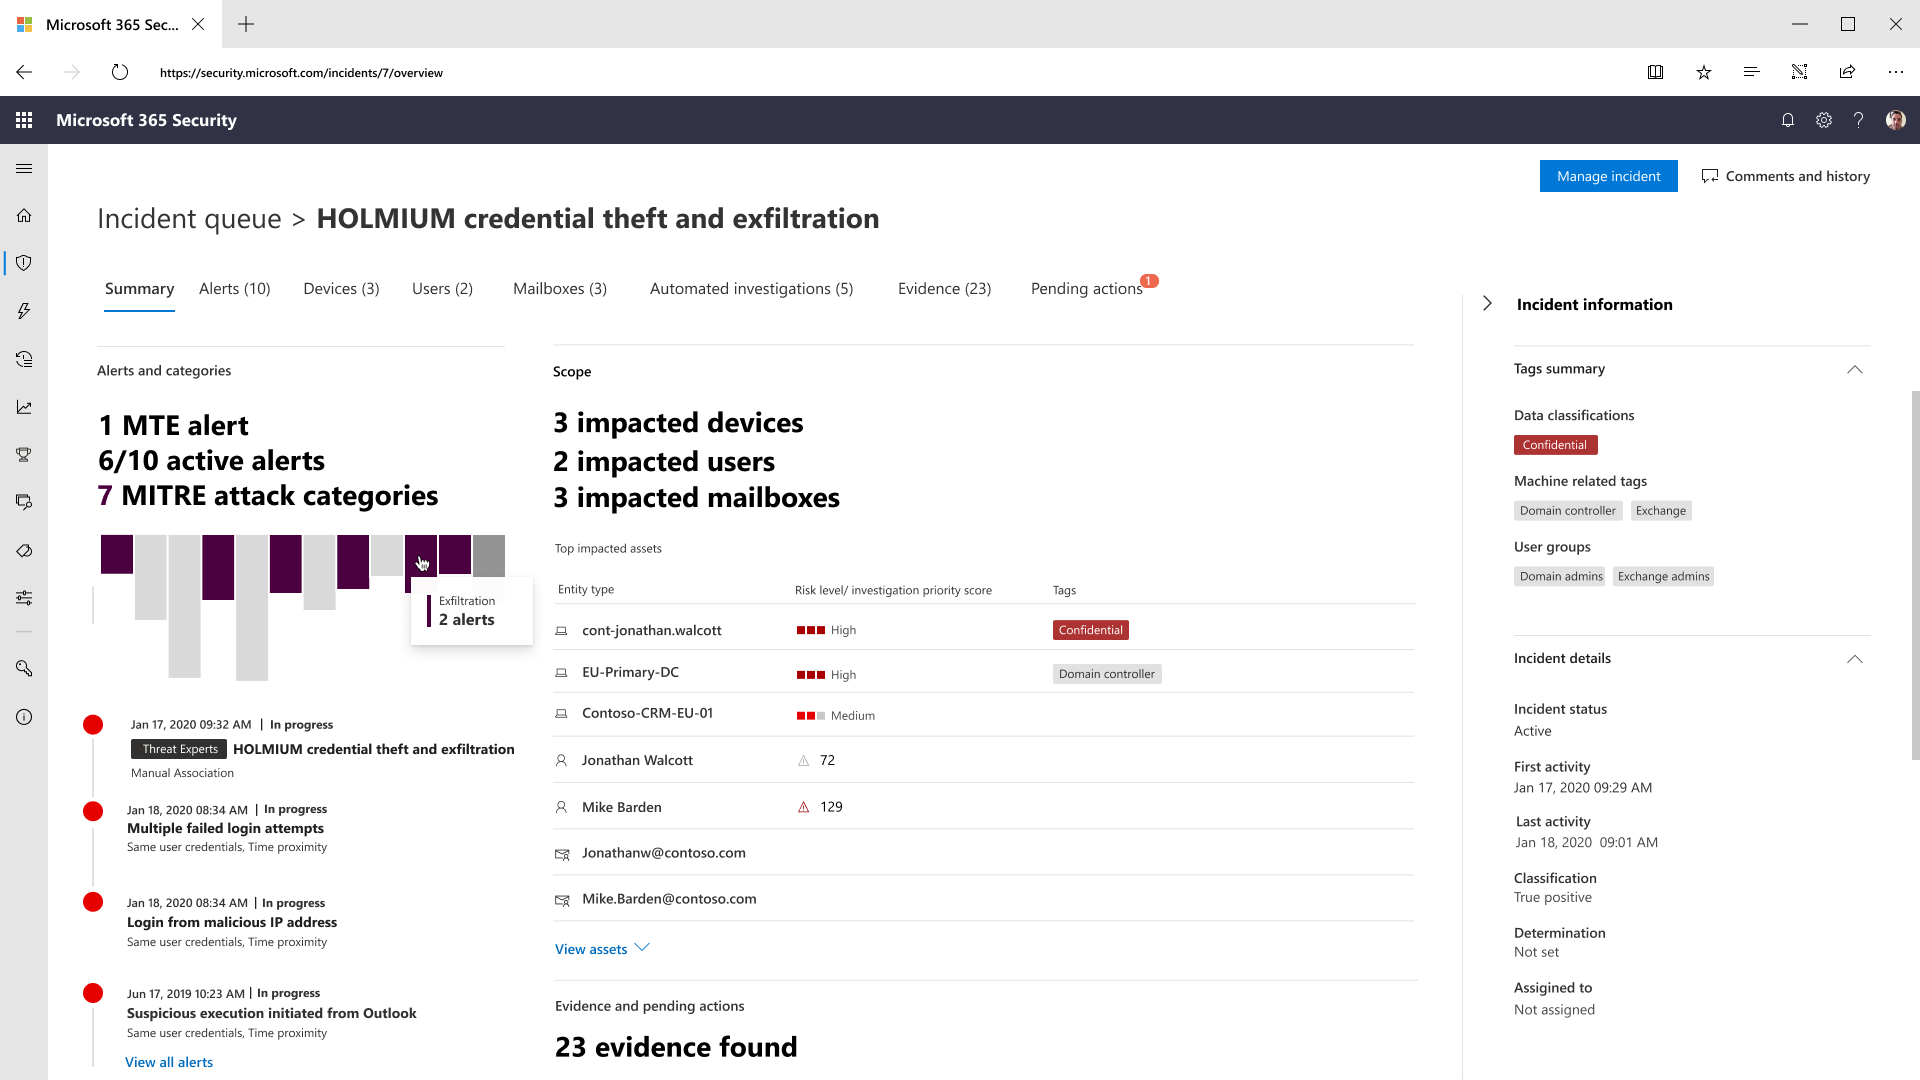Click the Manage incident button
1920x1080 pixels.
[1608, 175]
